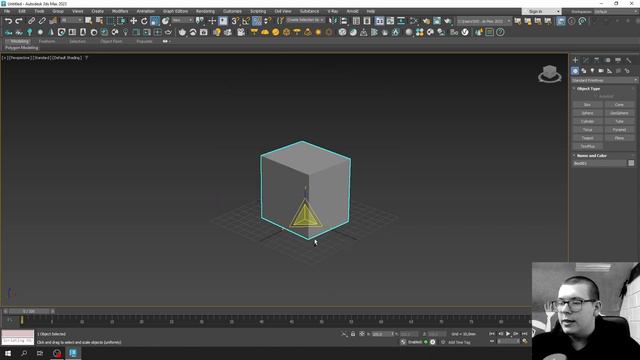Open the Standard Primitives dropdown
This screenshot has height=360, width=640.
(x=604, y=80)
